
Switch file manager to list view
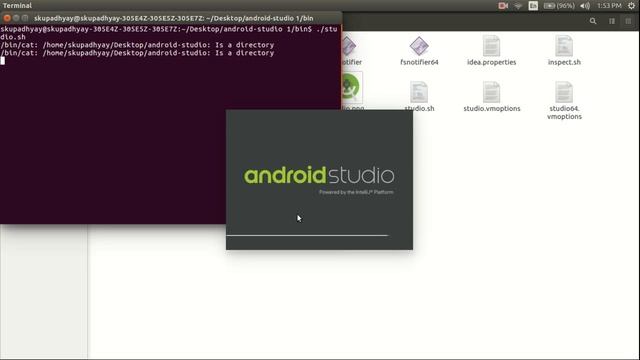pos(611,21)
